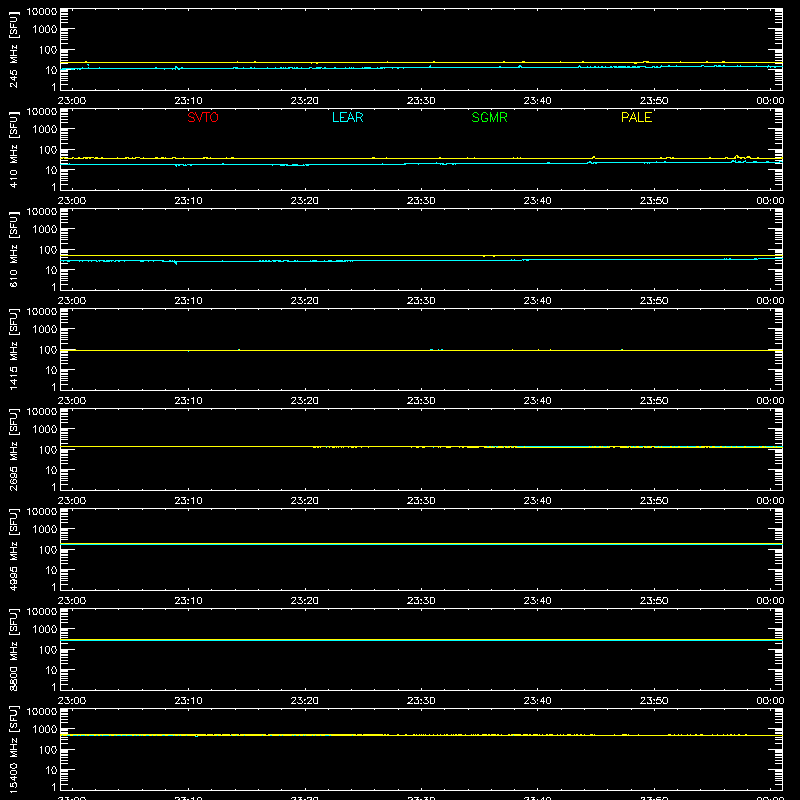
Task: Click 23:20 label under the 1415 MHz plot
Action: (x=305, y=401)
